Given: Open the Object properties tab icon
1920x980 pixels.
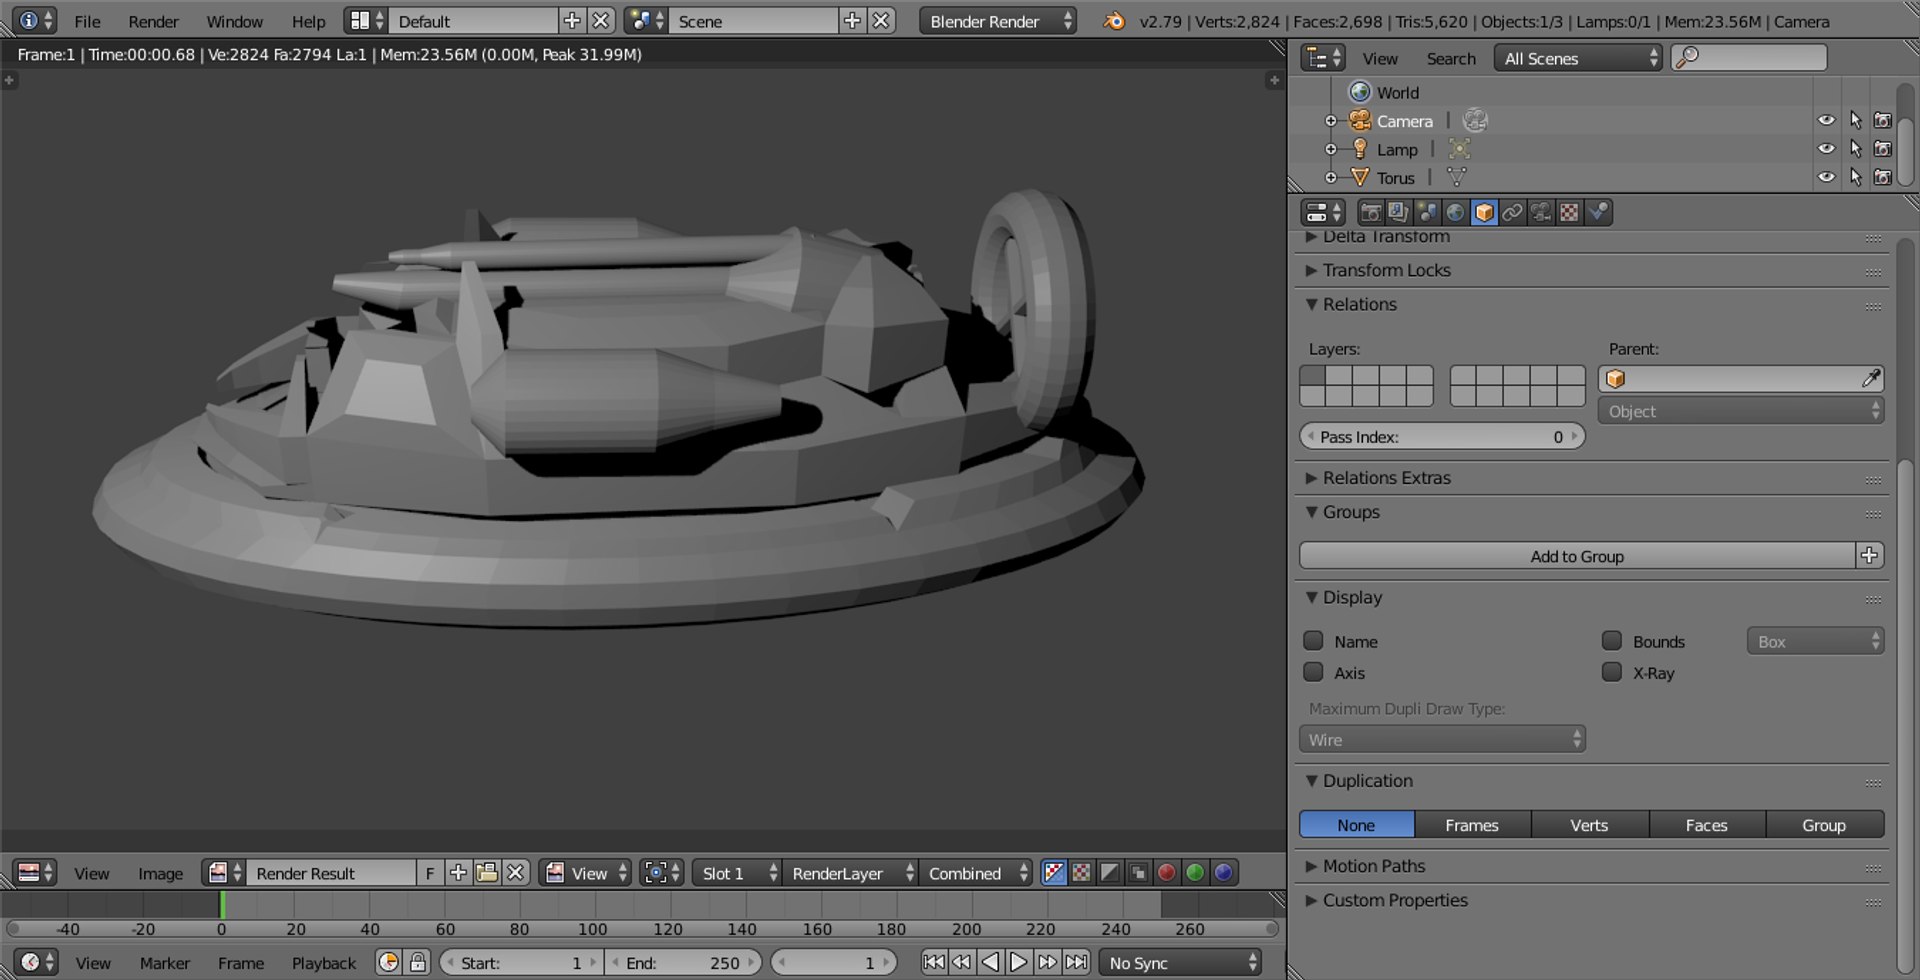Looking at the screenshot, I should coord(1484,212).
